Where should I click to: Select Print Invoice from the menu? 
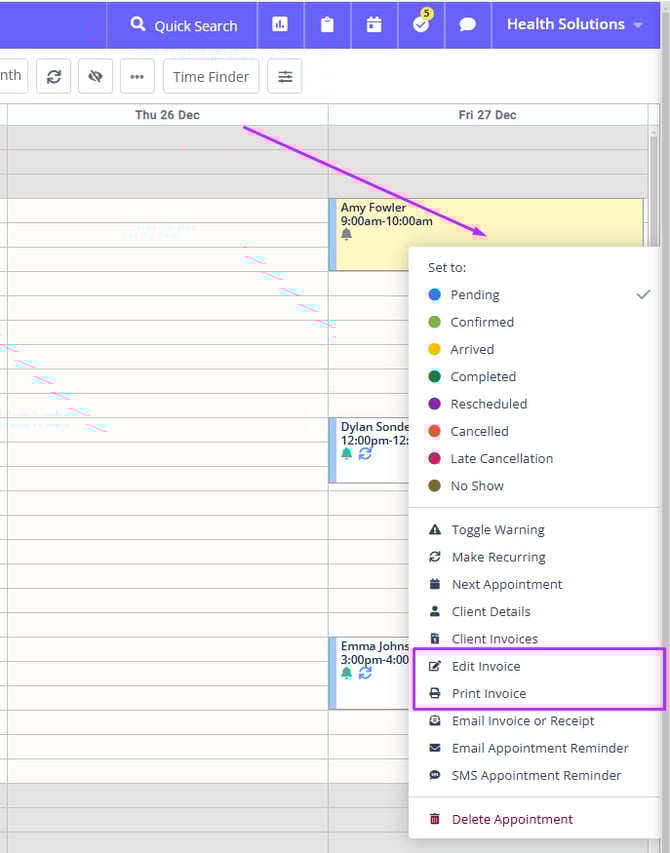pyautogui.click(x=488, y=693)
